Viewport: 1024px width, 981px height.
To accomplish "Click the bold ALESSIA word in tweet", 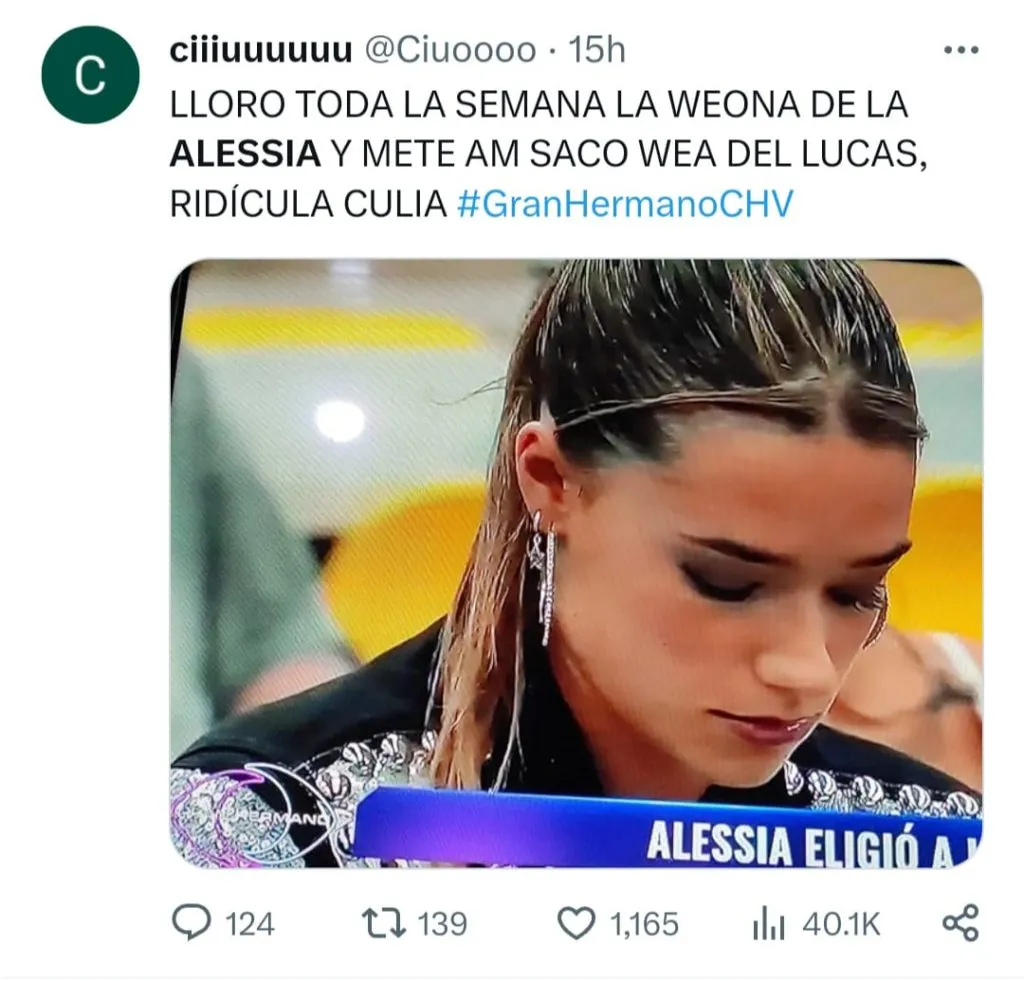I will coord(246,154).
